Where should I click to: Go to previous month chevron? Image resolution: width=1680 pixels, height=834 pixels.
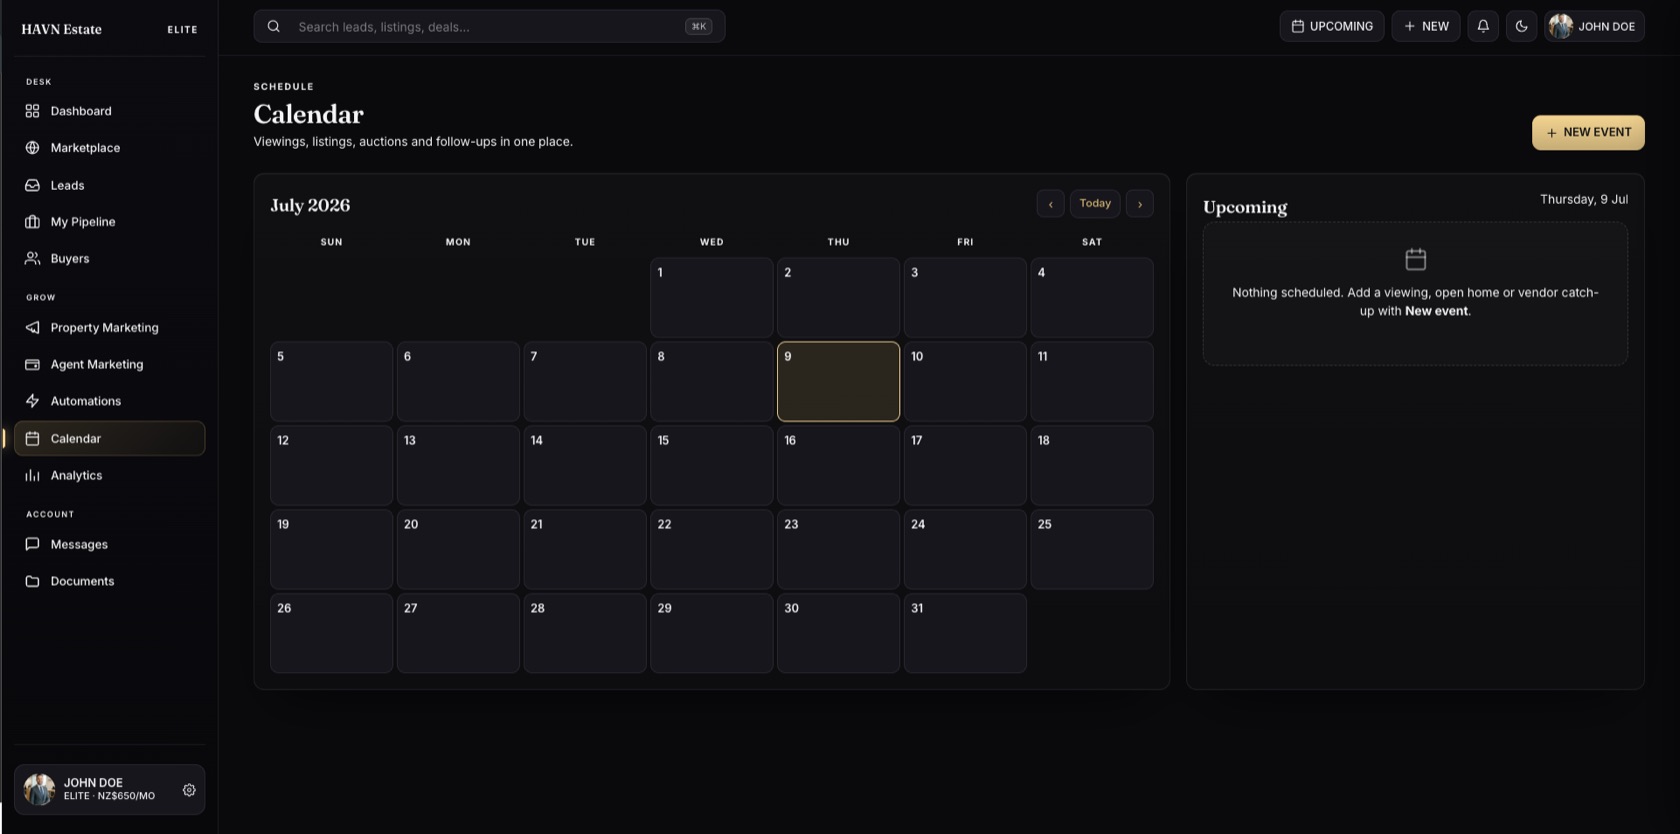pyautogui.click(x=1050, y=204)
